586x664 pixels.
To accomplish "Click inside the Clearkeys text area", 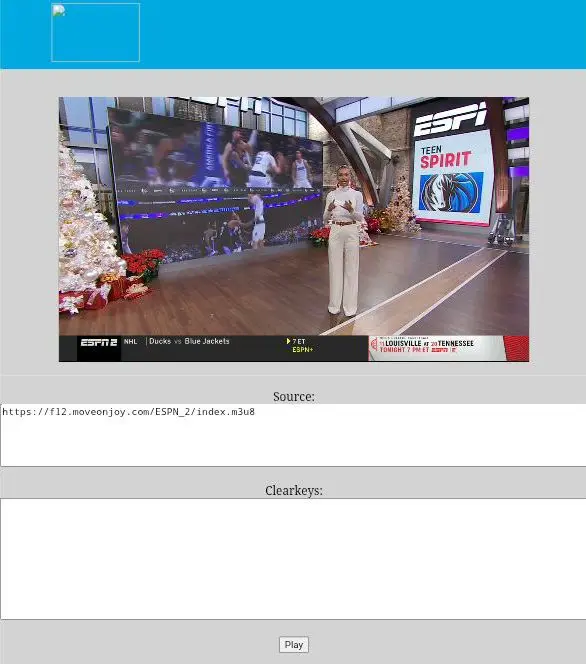I will click(x=293, y=559).
